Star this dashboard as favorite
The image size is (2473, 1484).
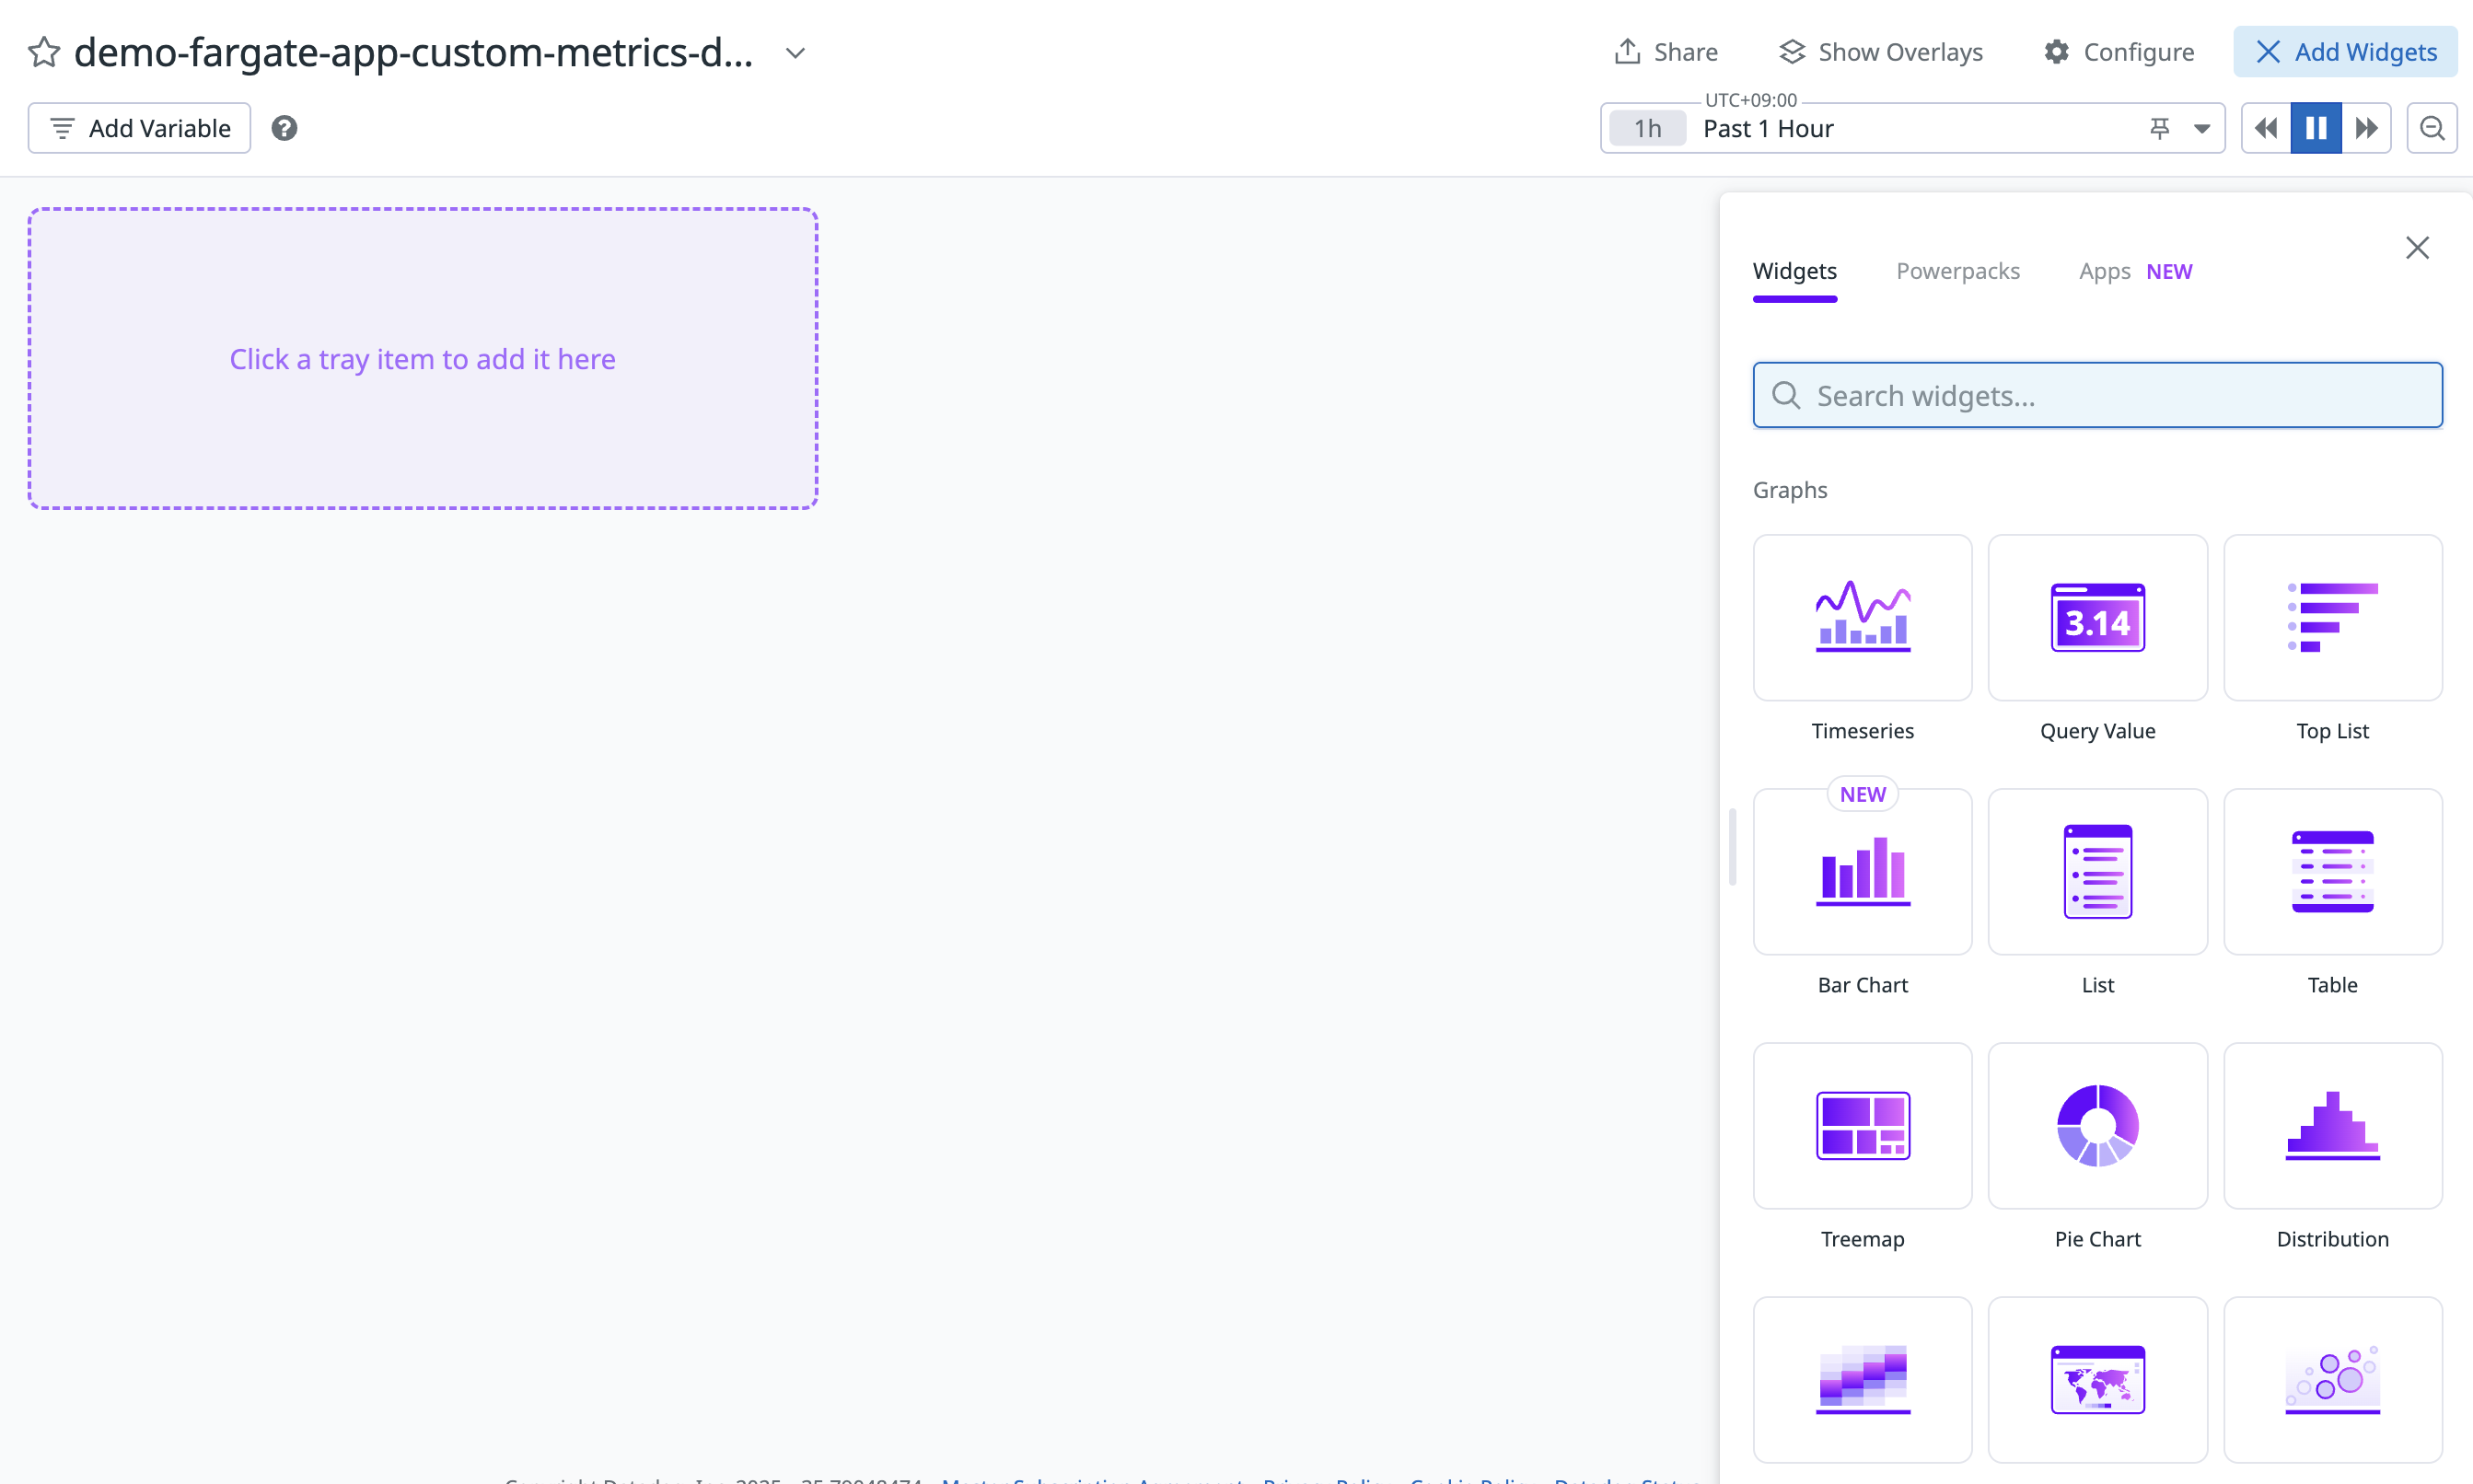point(44,52)
